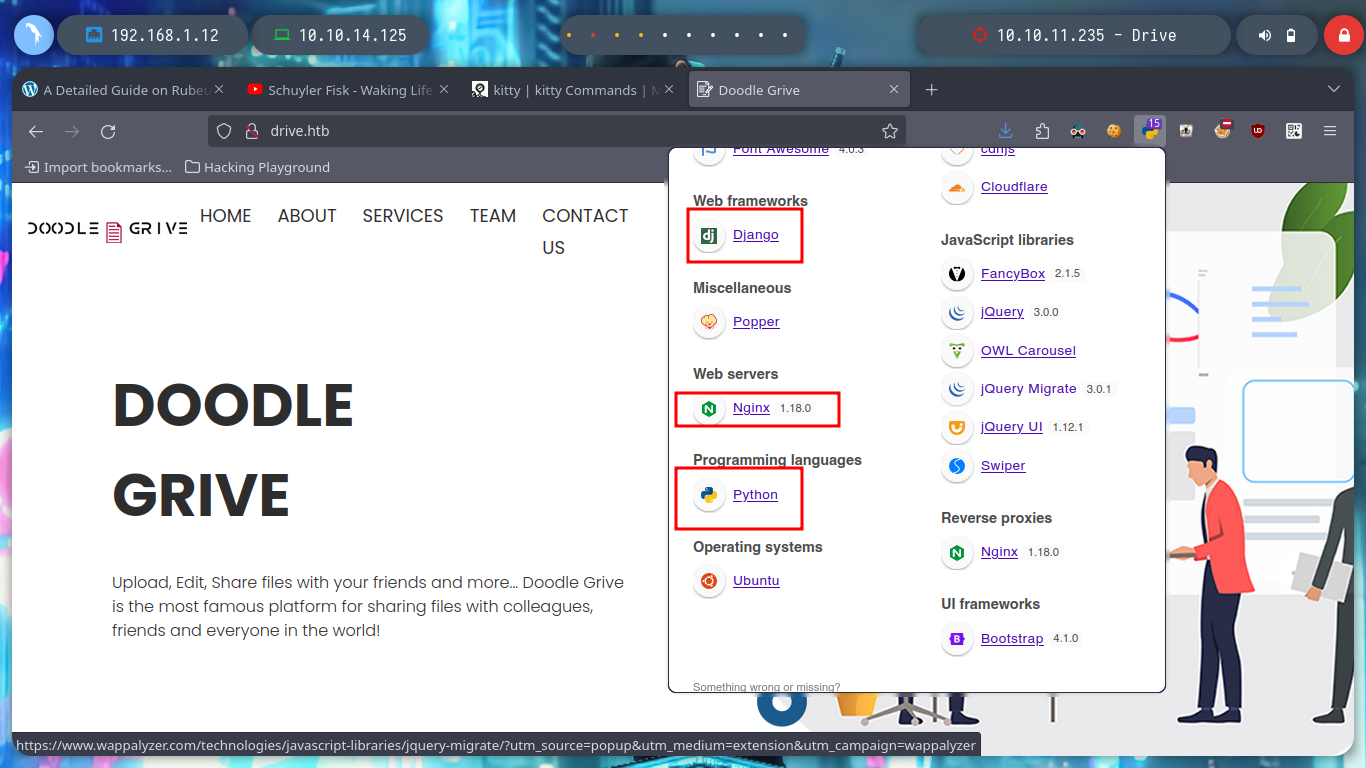The image size is (1366, 768).
Task: Click the 'Something wrong or missing?' link
Action: click(x=766, y=687)
